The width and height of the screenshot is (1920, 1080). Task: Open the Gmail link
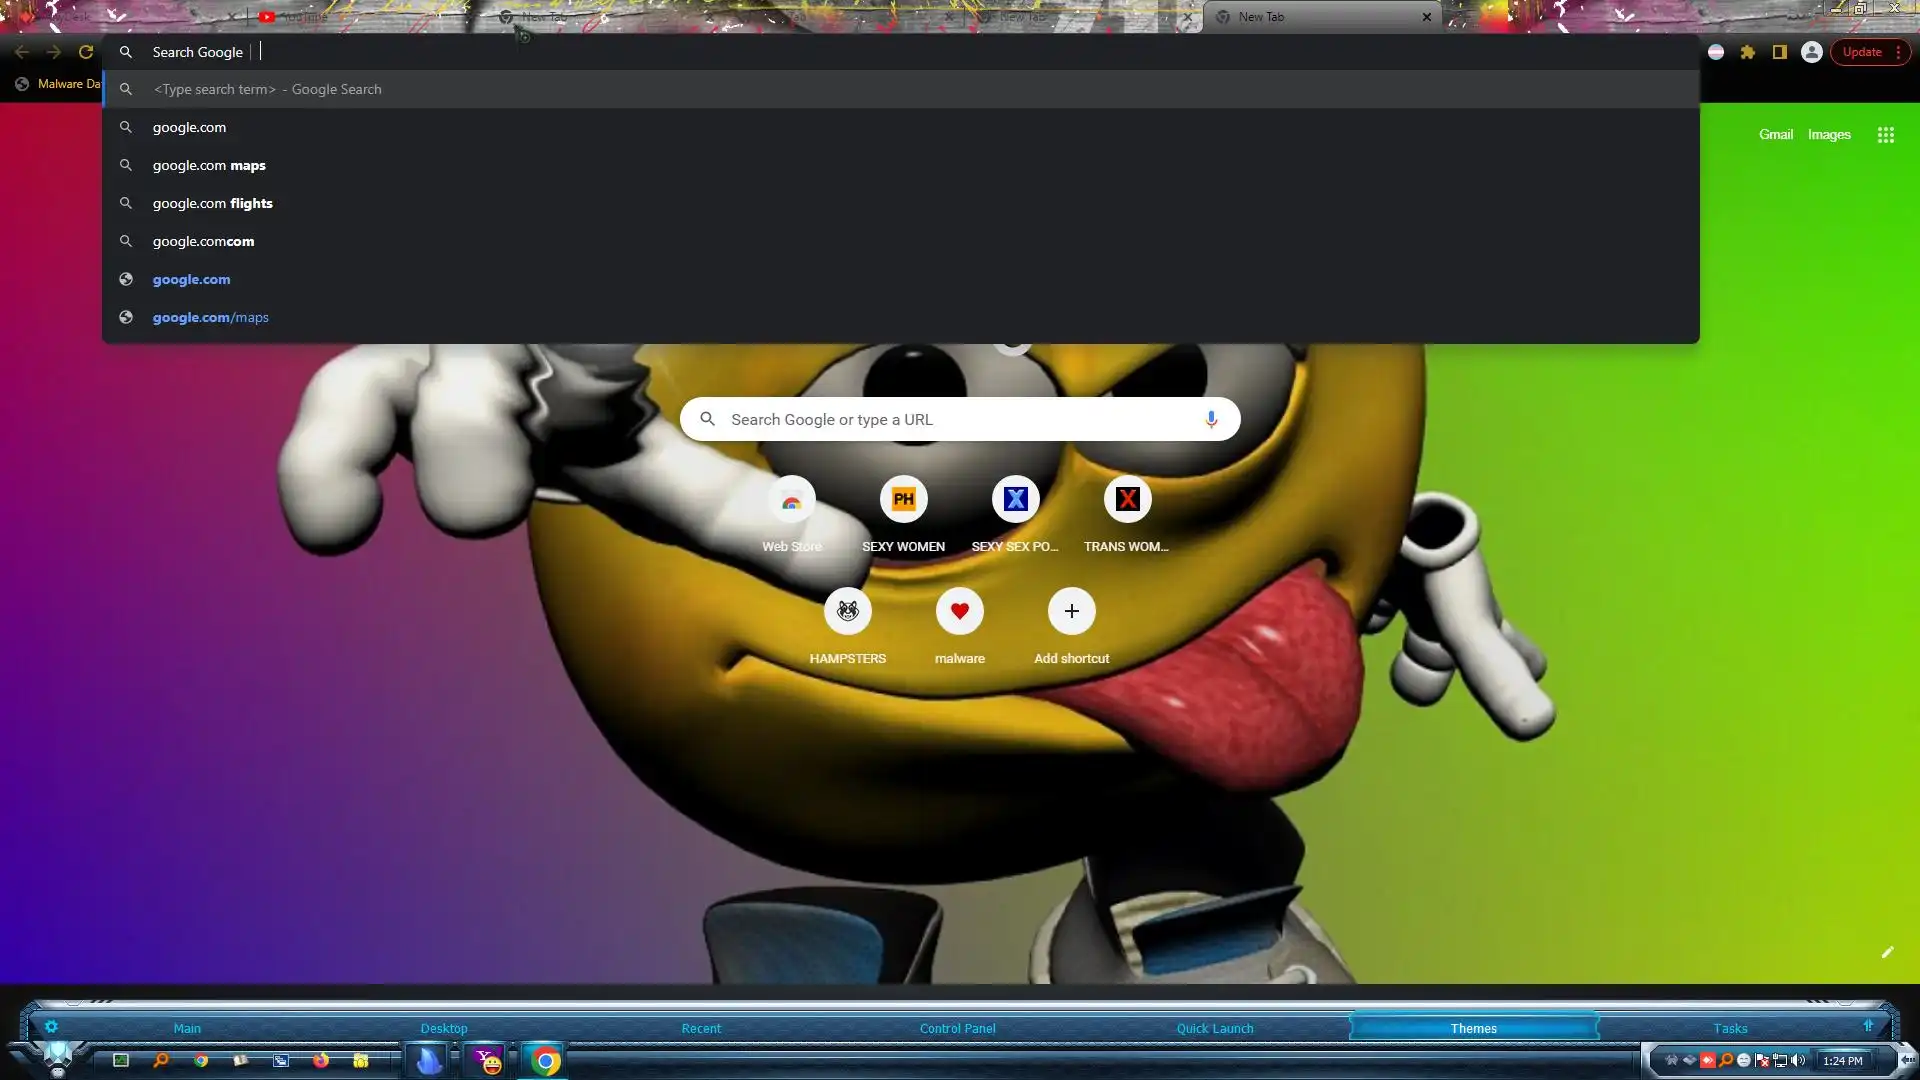pyautogui.click(x=1775, y=134)
